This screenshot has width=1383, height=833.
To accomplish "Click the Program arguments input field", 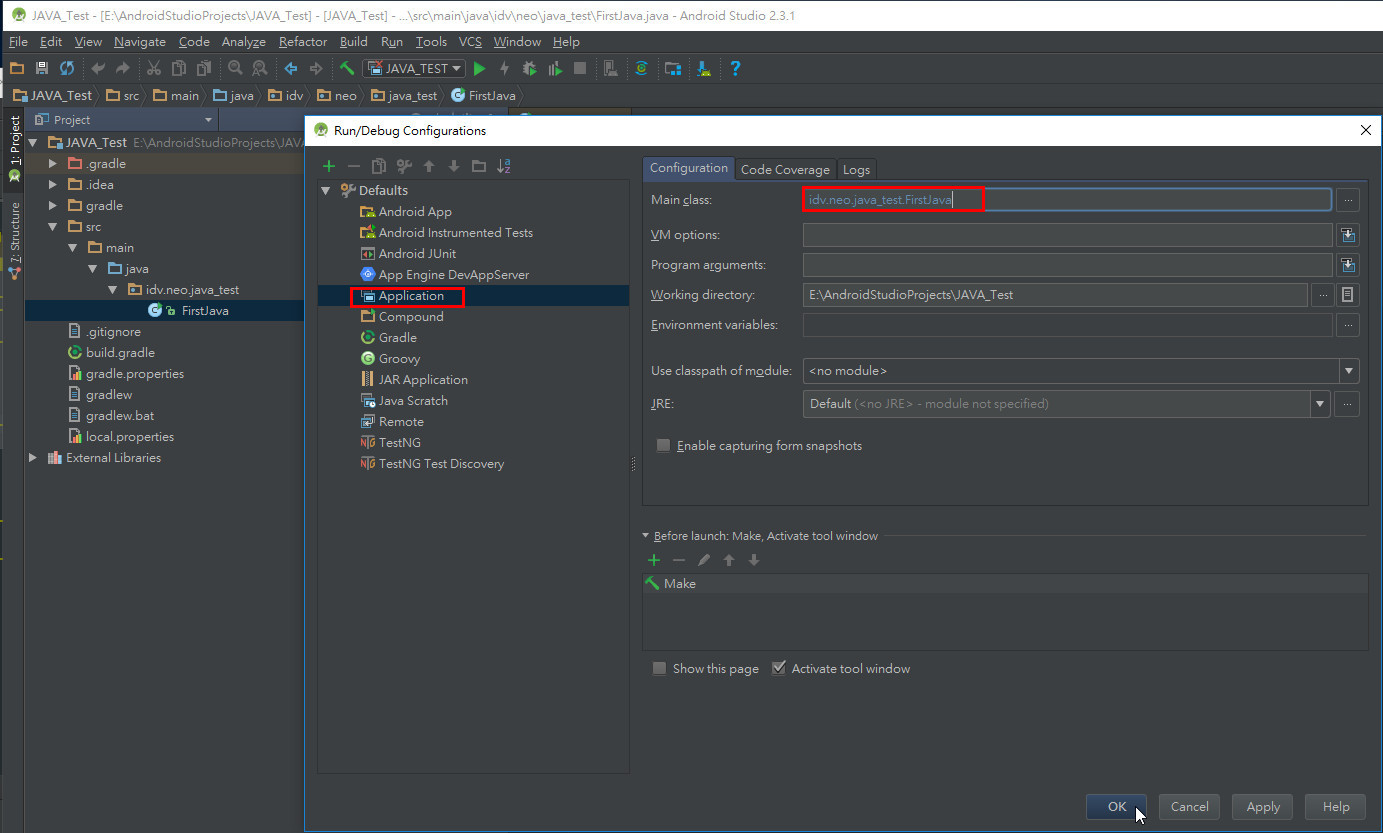I will pos(1067,265).
